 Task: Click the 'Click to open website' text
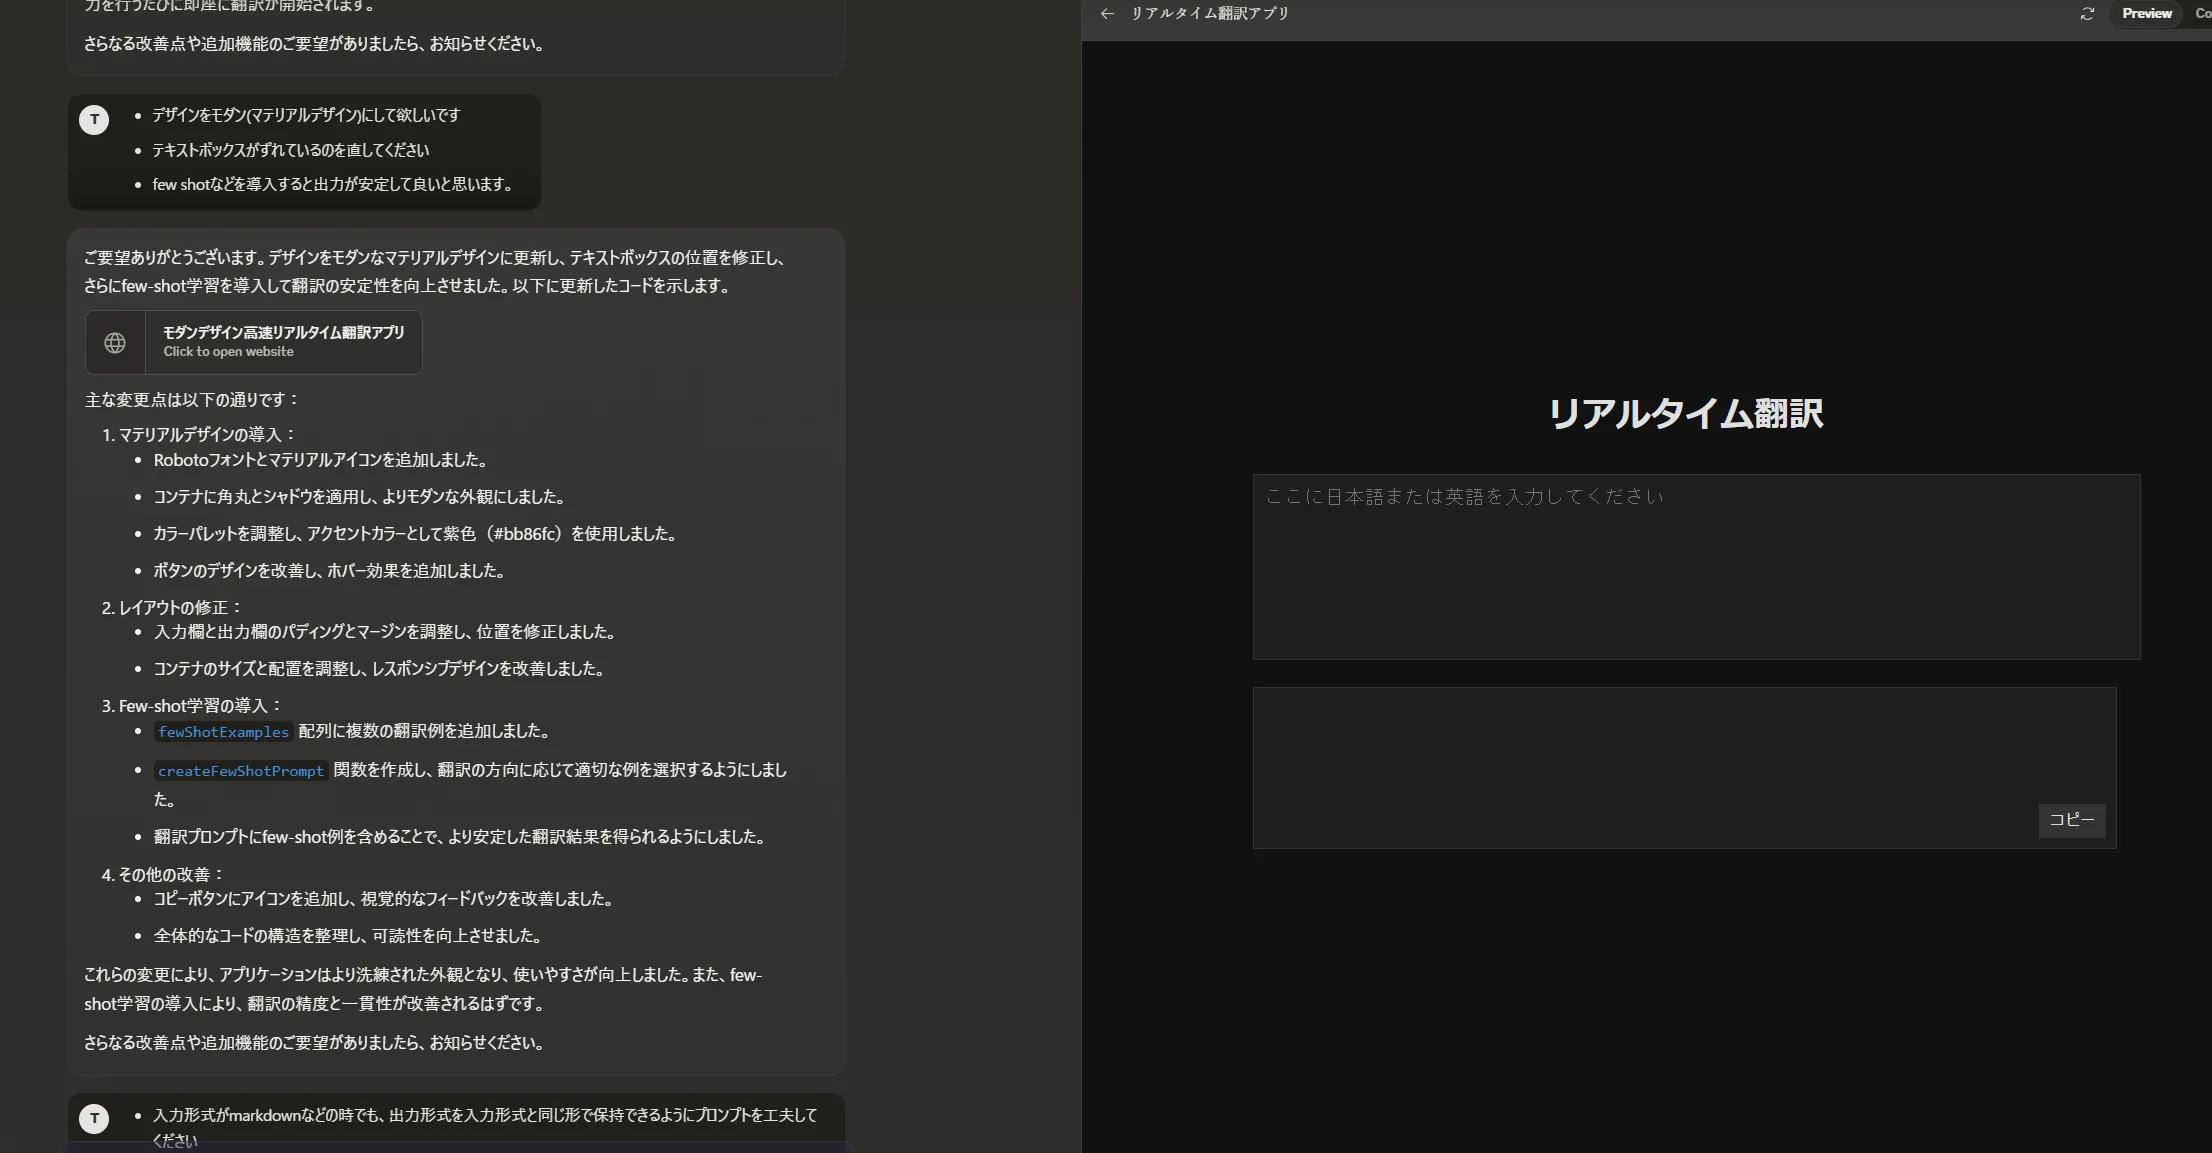tap(228, 352)
